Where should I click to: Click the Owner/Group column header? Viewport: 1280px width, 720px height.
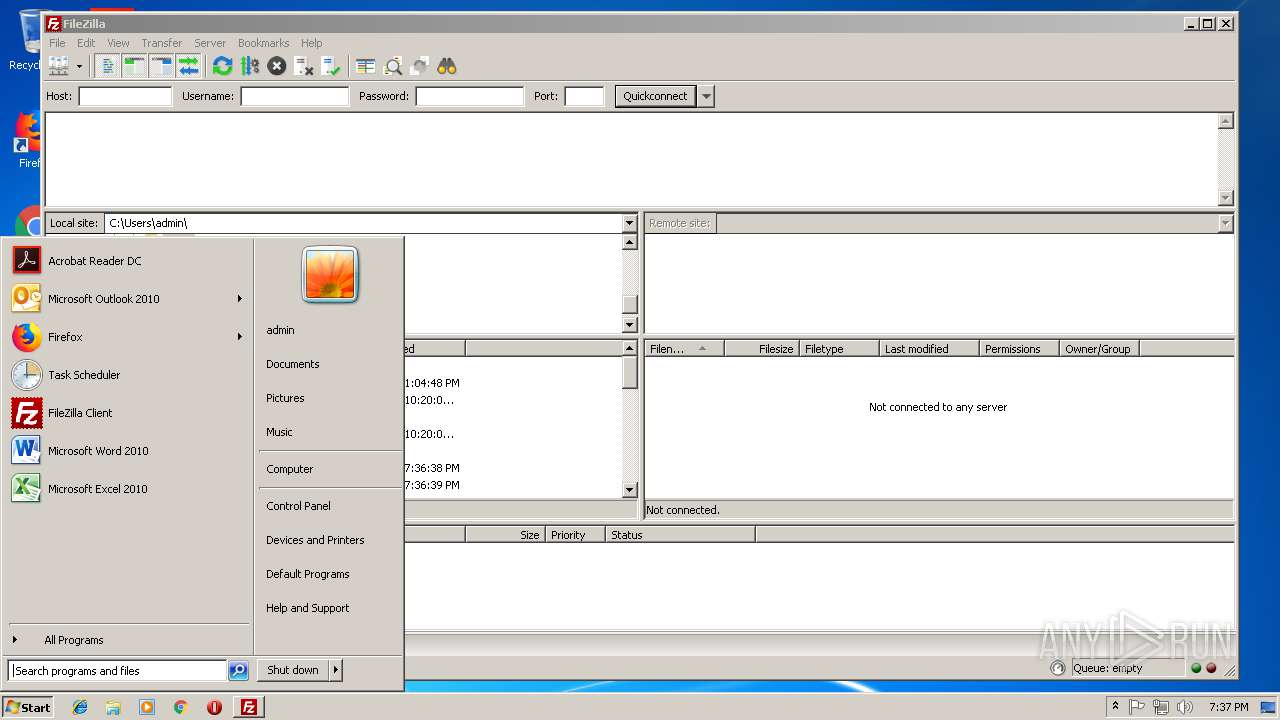(1099, 349)
